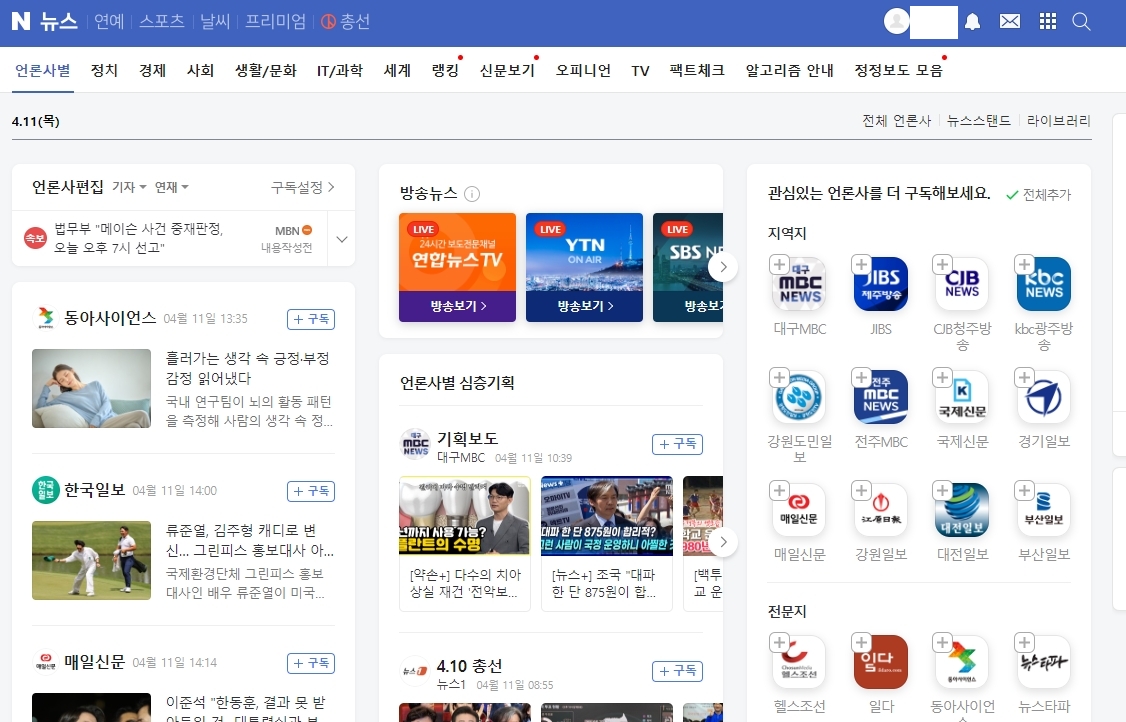The width and height of the screenshot is (1126, 722).
Task: Click the N 뉴스 logo
Action: click(x=44, y=21)
